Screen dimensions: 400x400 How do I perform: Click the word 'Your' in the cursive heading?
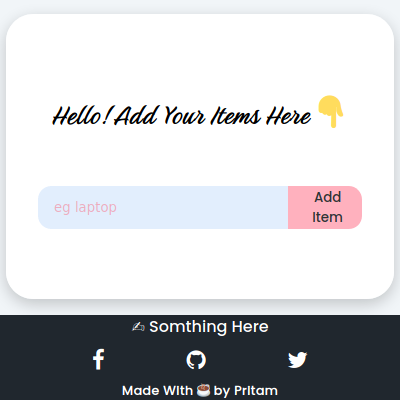click(x=184, y=116)
